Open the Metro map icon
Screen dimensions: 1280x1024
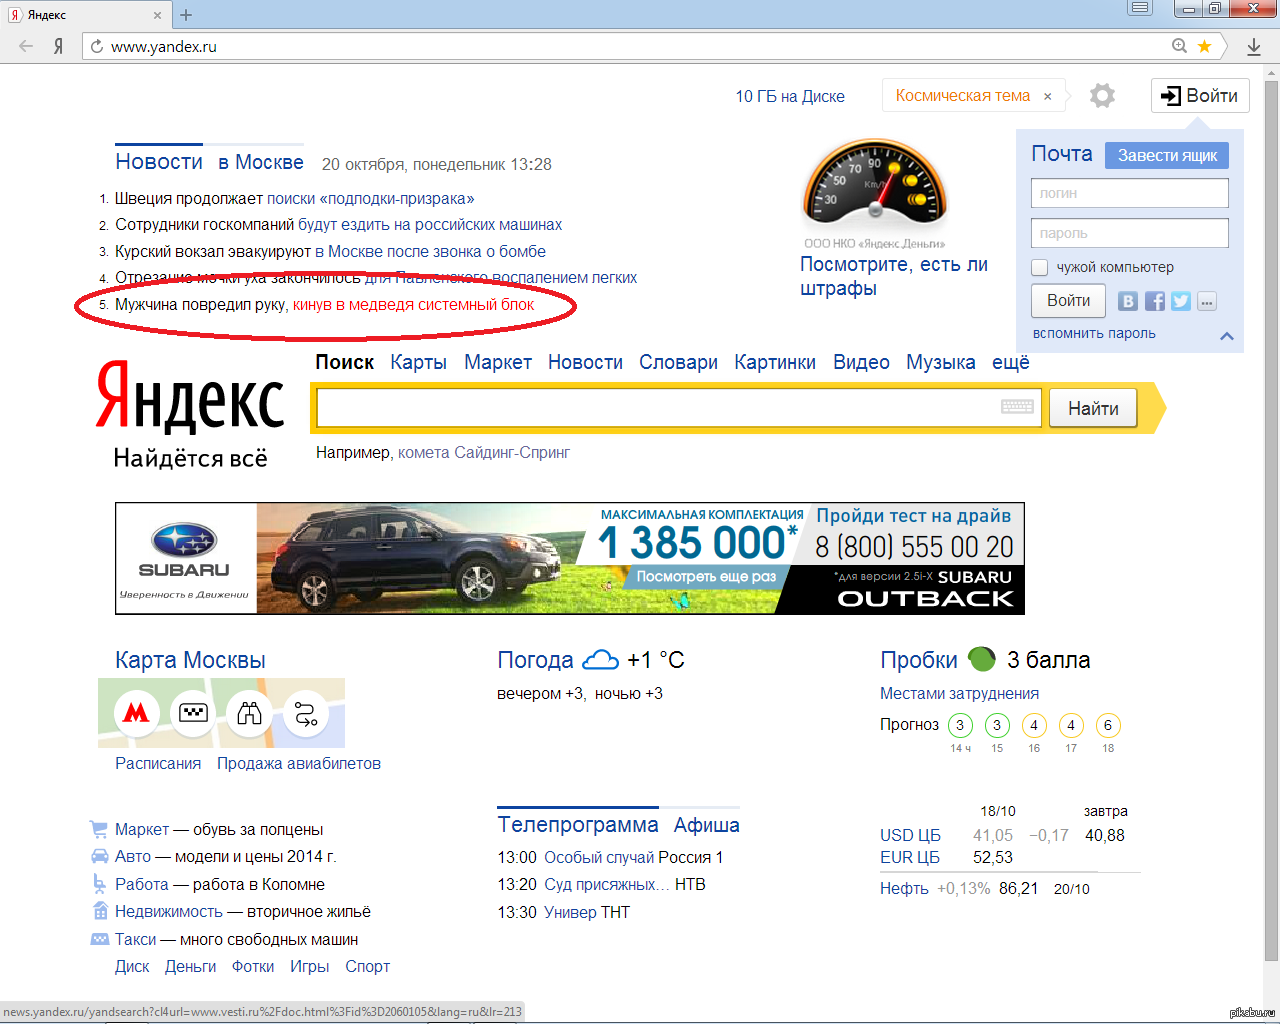(x=136, y=713)
